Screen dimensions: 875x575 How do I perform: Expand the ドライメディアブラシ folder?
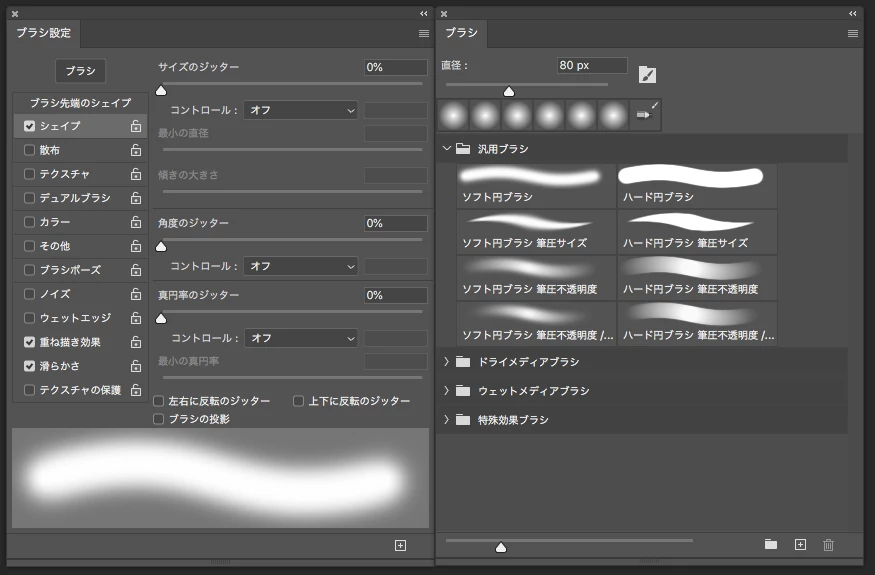pos(446,362)
